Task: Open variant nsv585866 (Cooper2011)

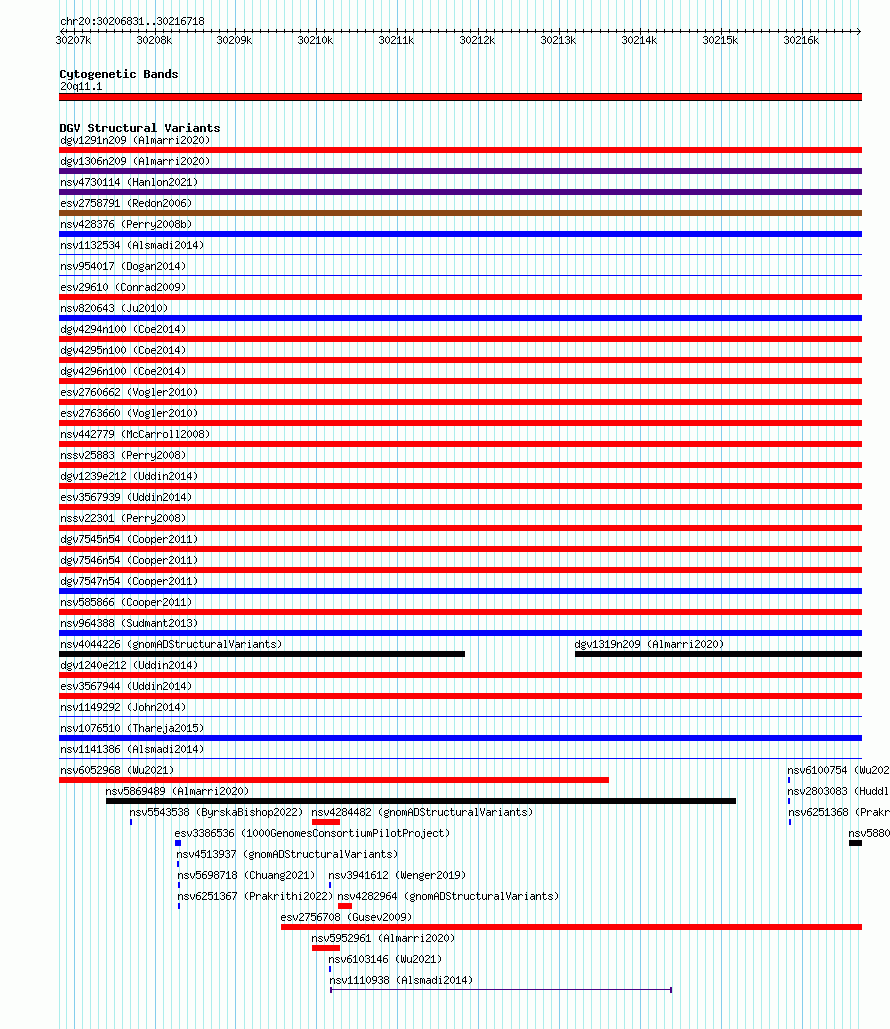Action: tap(126, 602)
